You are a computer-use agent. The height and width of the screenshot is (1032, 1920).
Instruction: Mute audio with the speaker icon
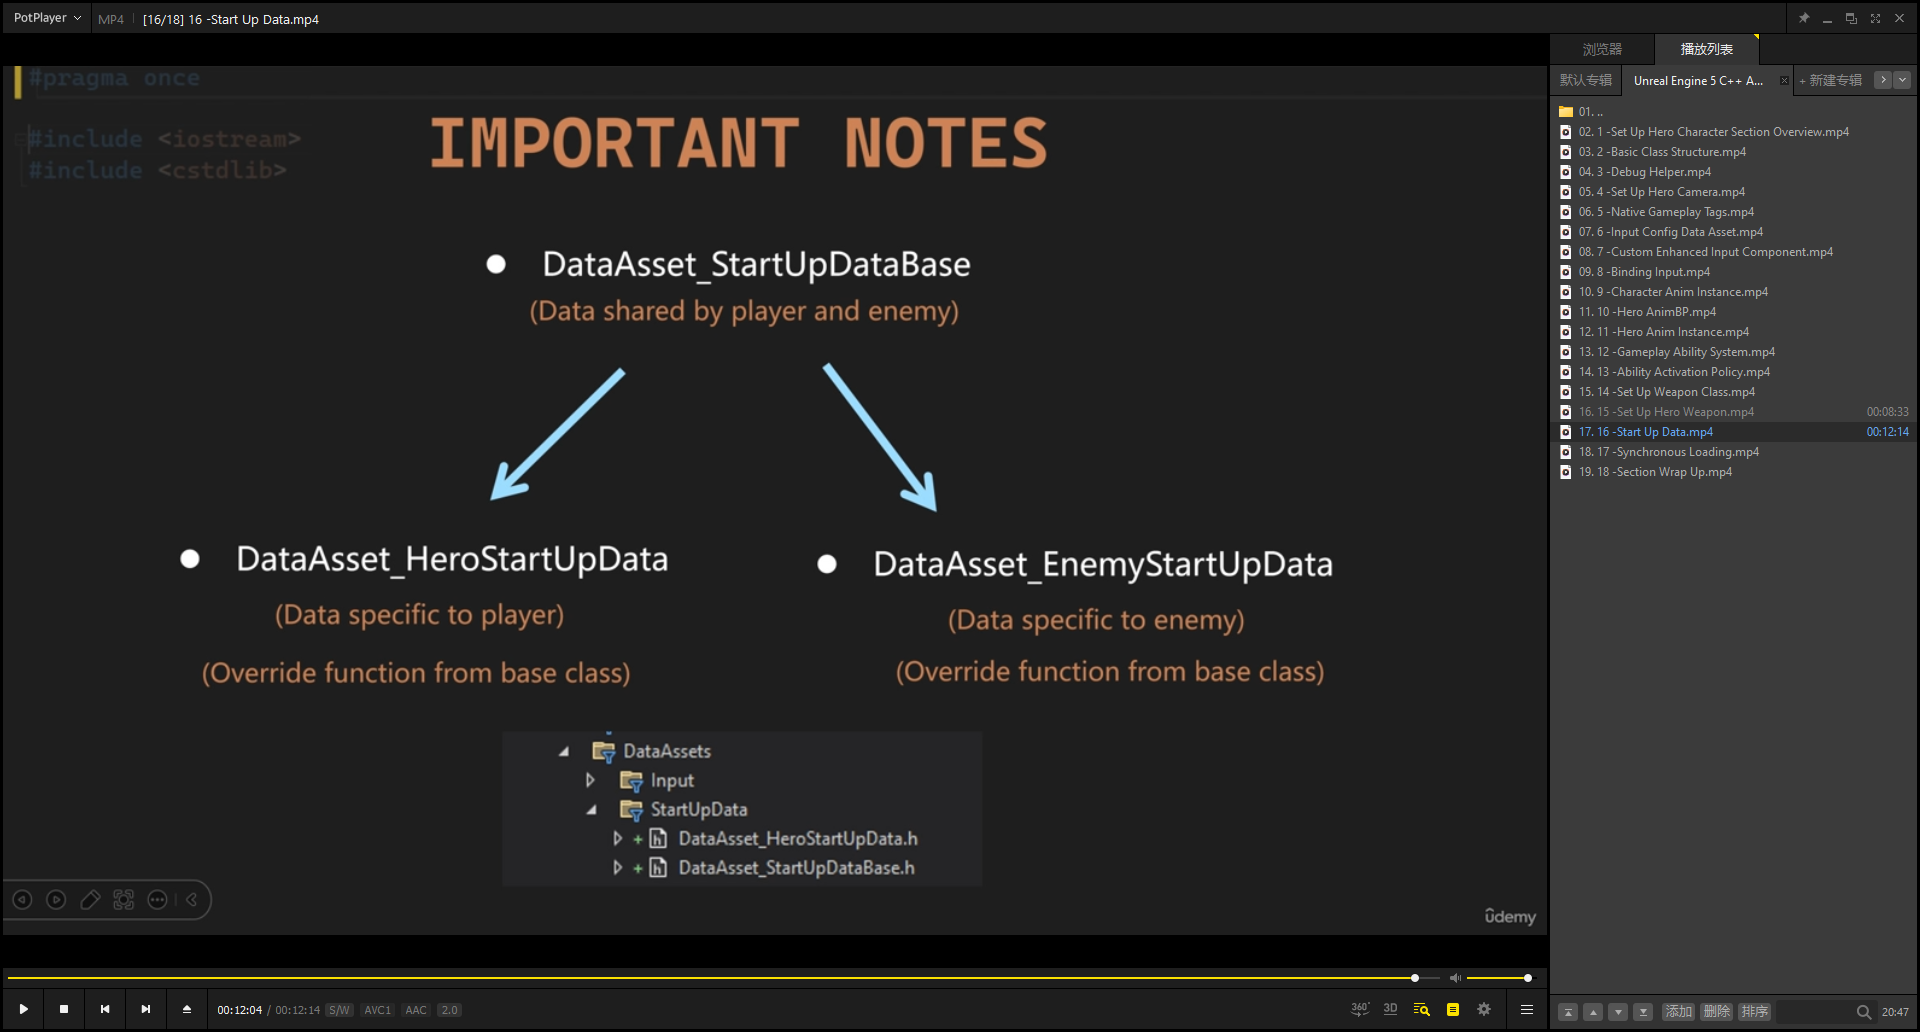1455,977
